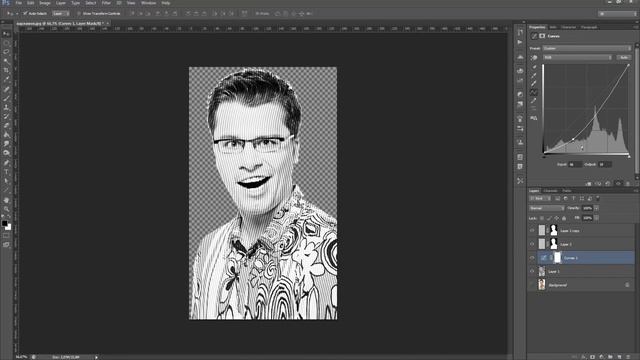
Task: Select the Clone Stamp tool
Action: click(x=6, y=107)
